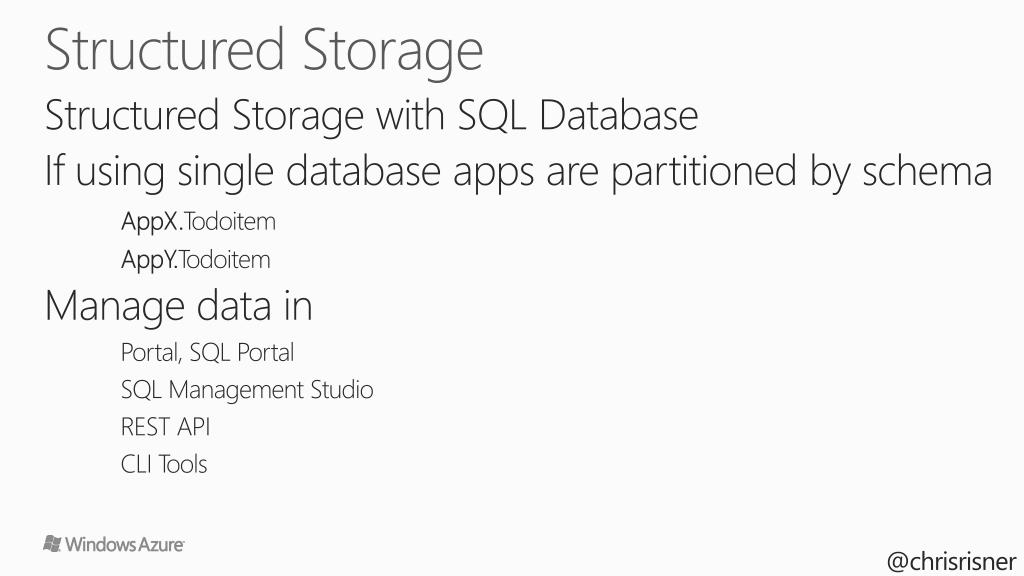Image resolution: width=1024 pixels, height=576 pixels.
Task: Select the @chrisrisner Twitter handle
Action: tap(952, 561)
